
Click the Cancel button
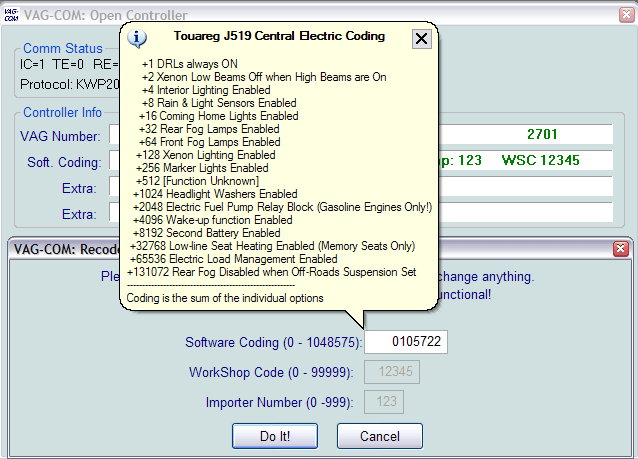(380, 436)
